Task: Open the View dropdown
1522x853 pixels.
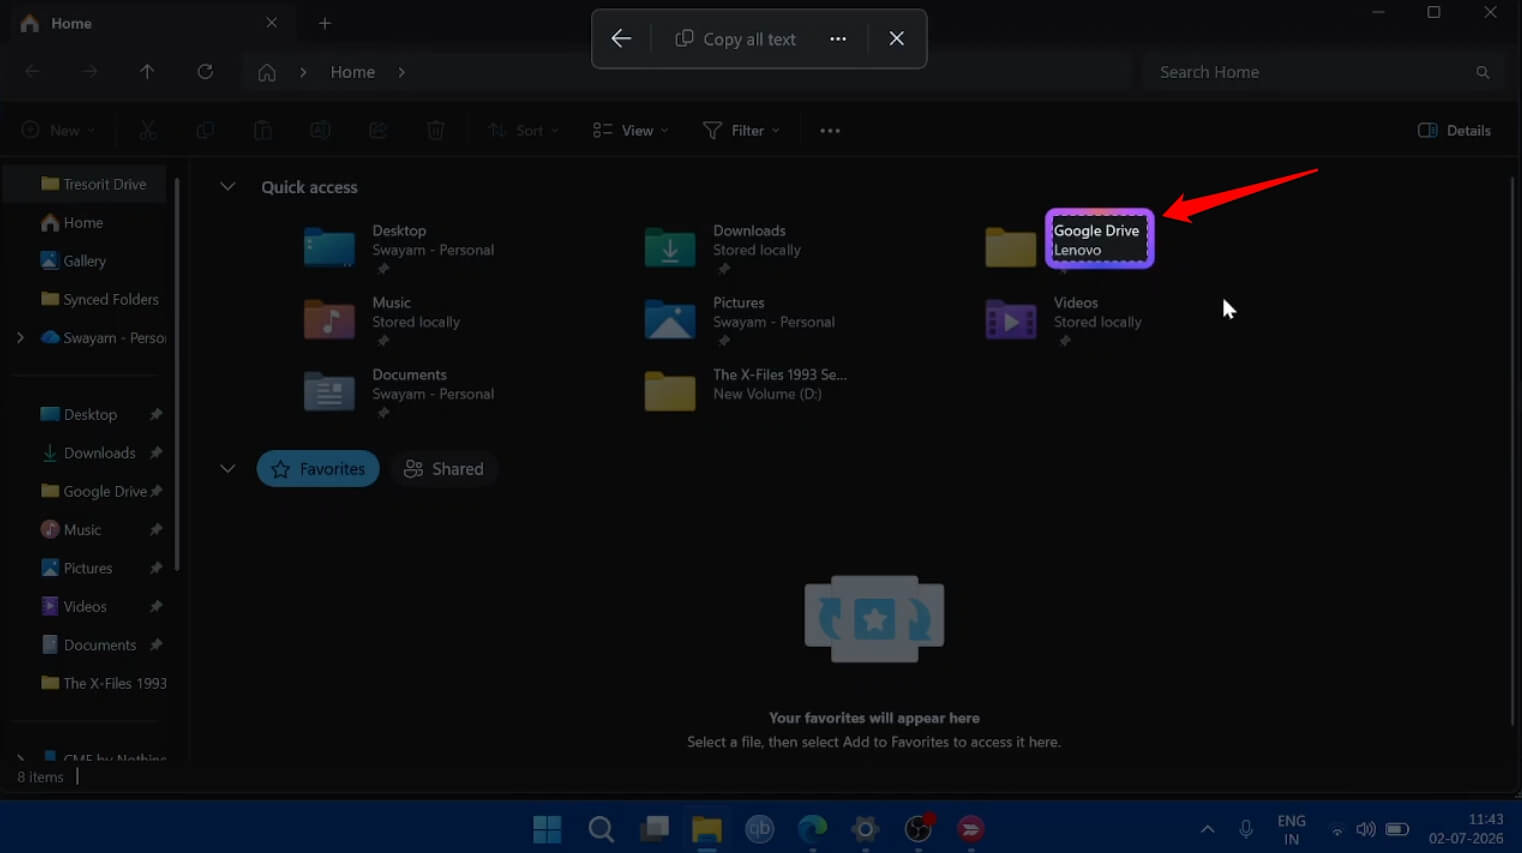Action: pos(630,130)
